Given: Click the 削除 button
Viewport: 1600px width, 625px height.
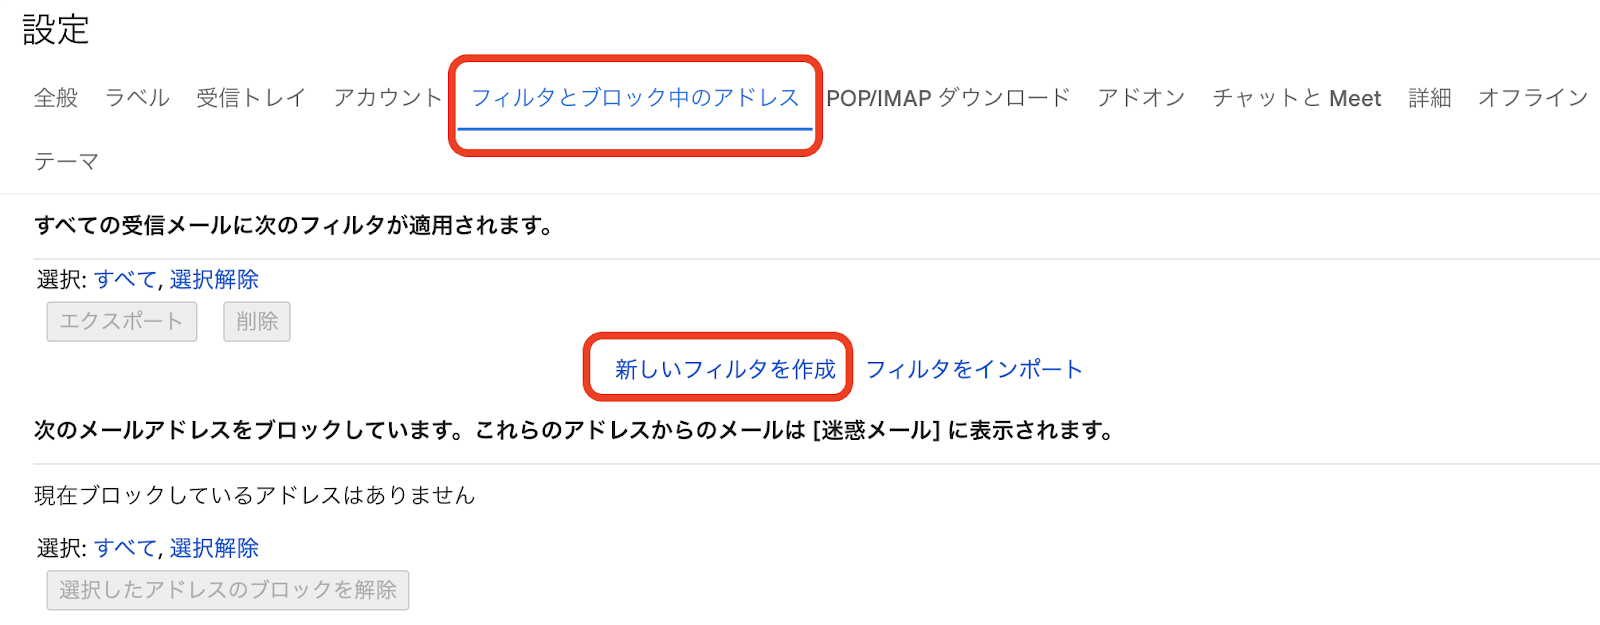Looking at the screenshot, I should [x=257, y=322].
